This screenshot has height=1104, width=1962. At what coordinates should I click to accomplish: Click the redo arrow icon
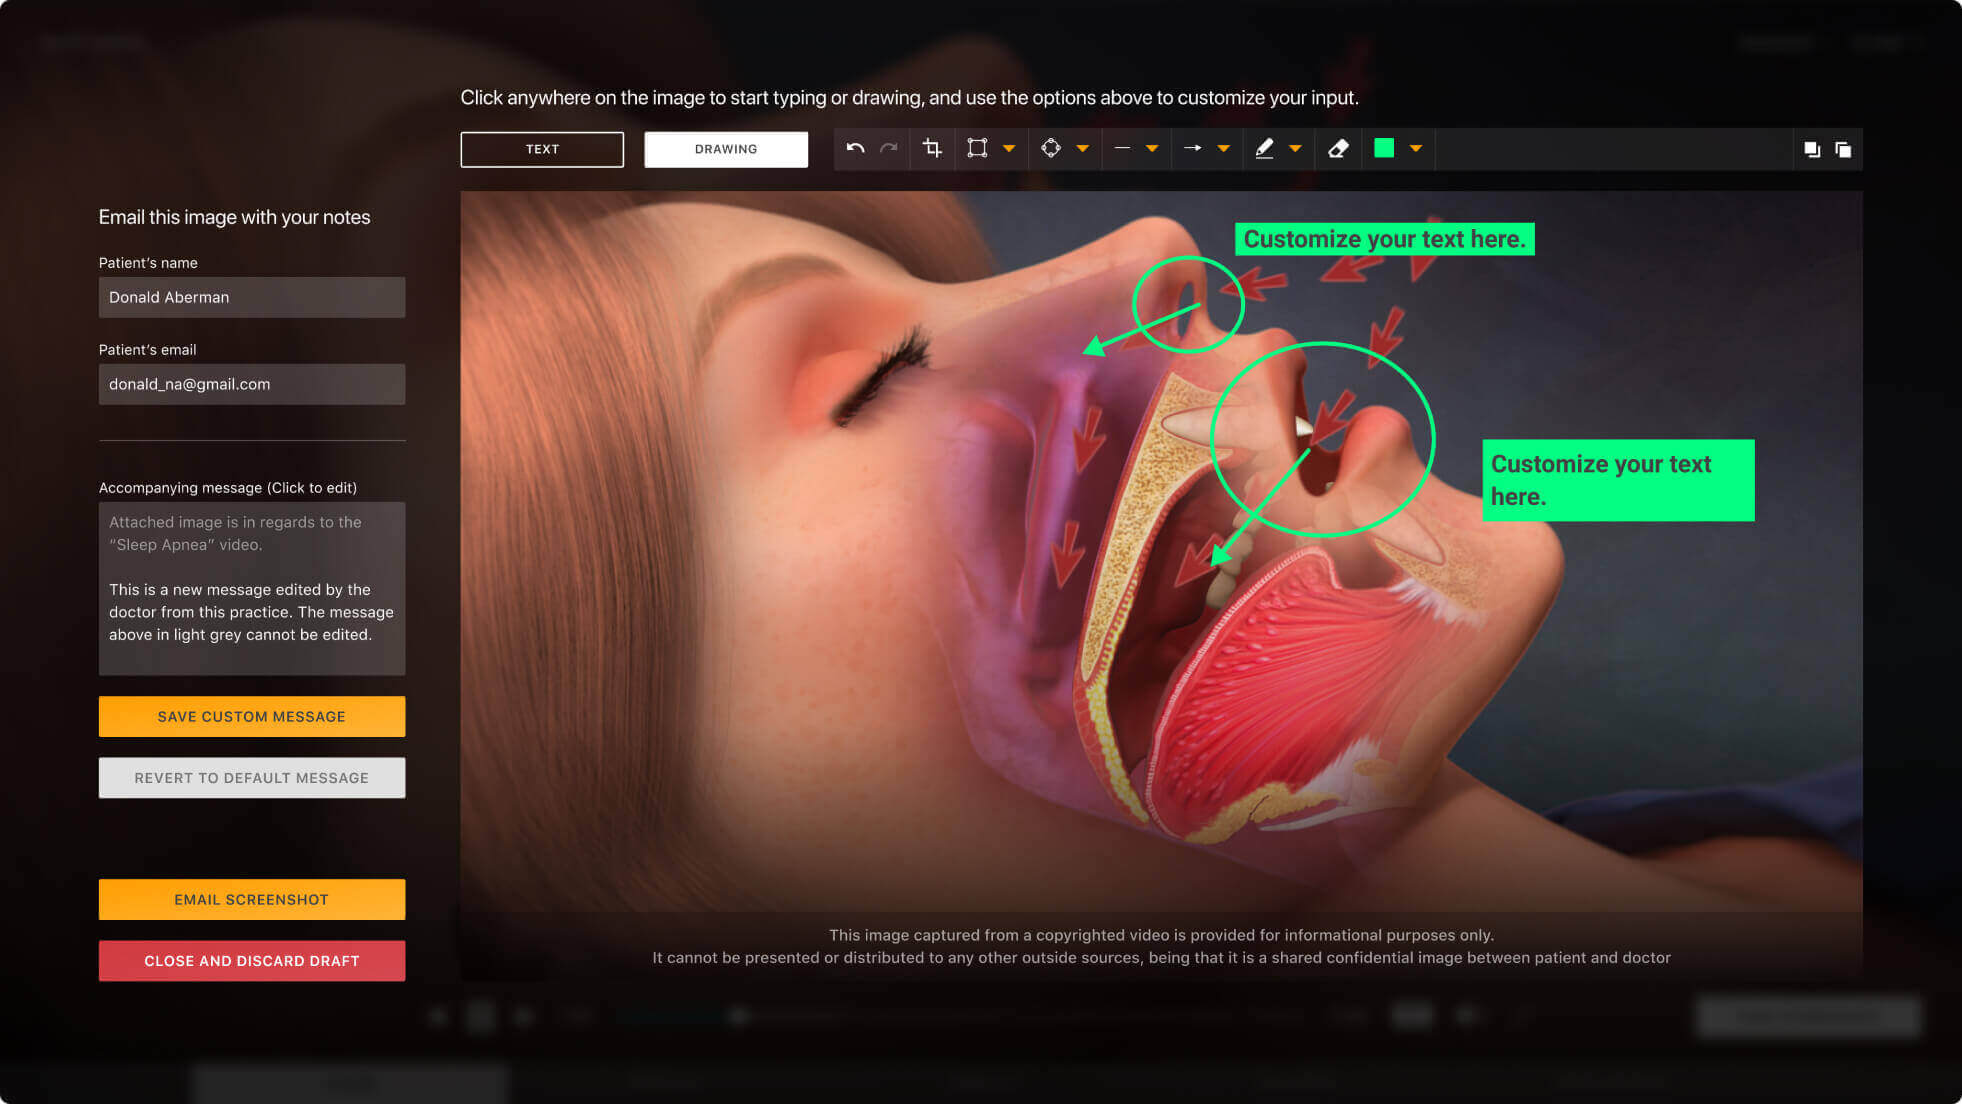[x=888, y=149]
